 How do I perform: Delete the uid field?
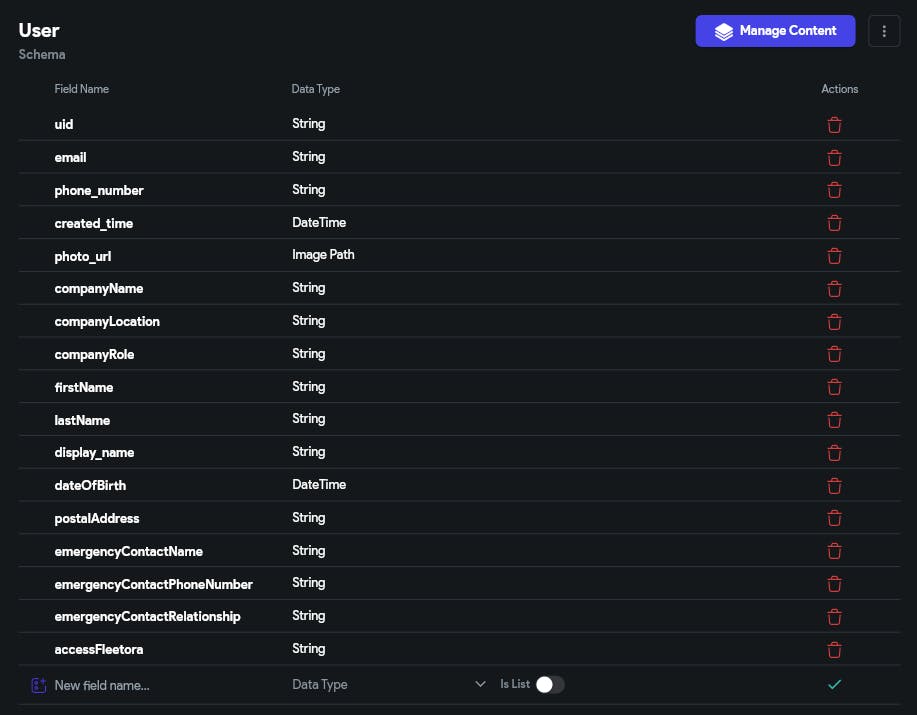point(834,125)
